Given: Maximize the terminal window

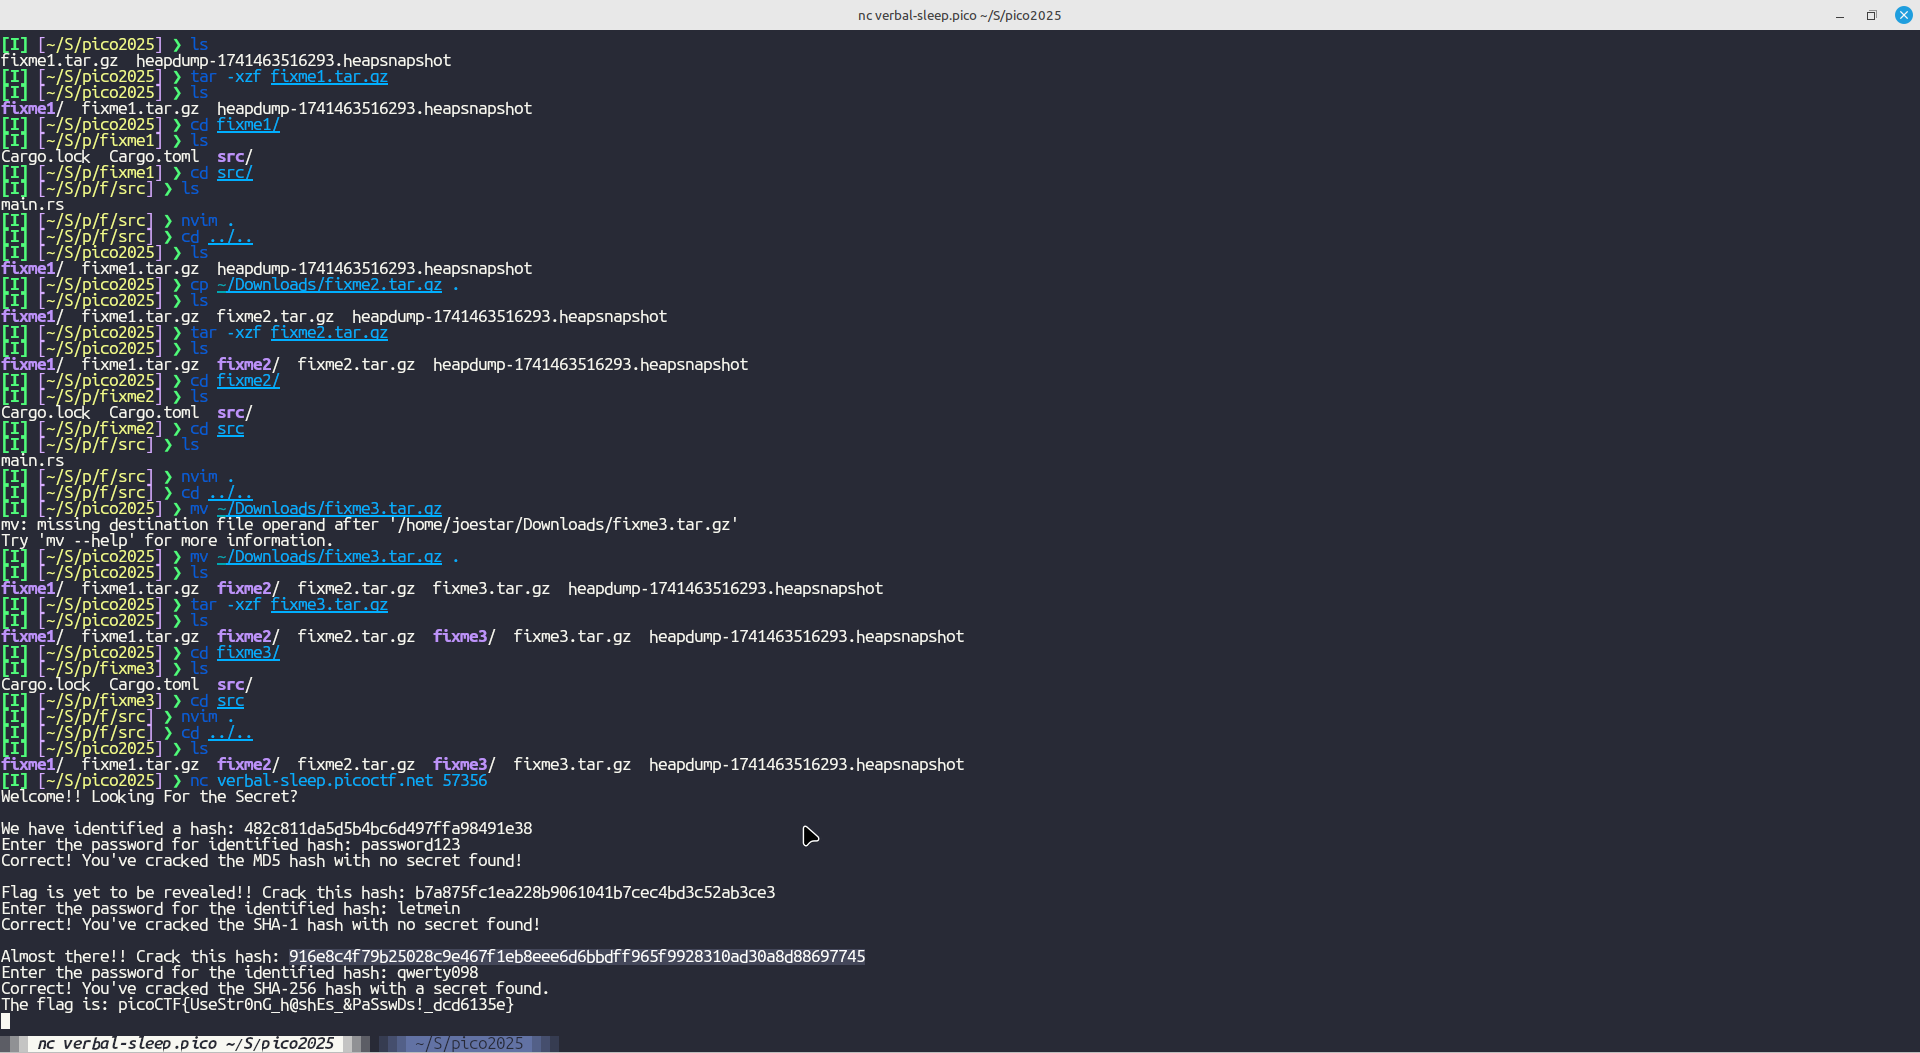Looking at the screenshot, I should pos(1871,15).
